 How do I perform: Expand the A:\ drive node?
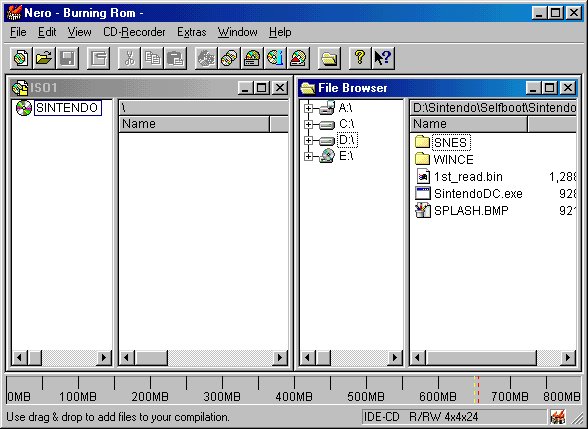308,108
